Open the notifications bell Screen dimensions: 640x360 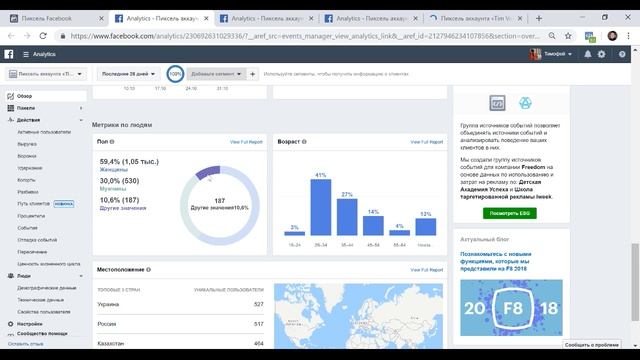coord(587,54)
